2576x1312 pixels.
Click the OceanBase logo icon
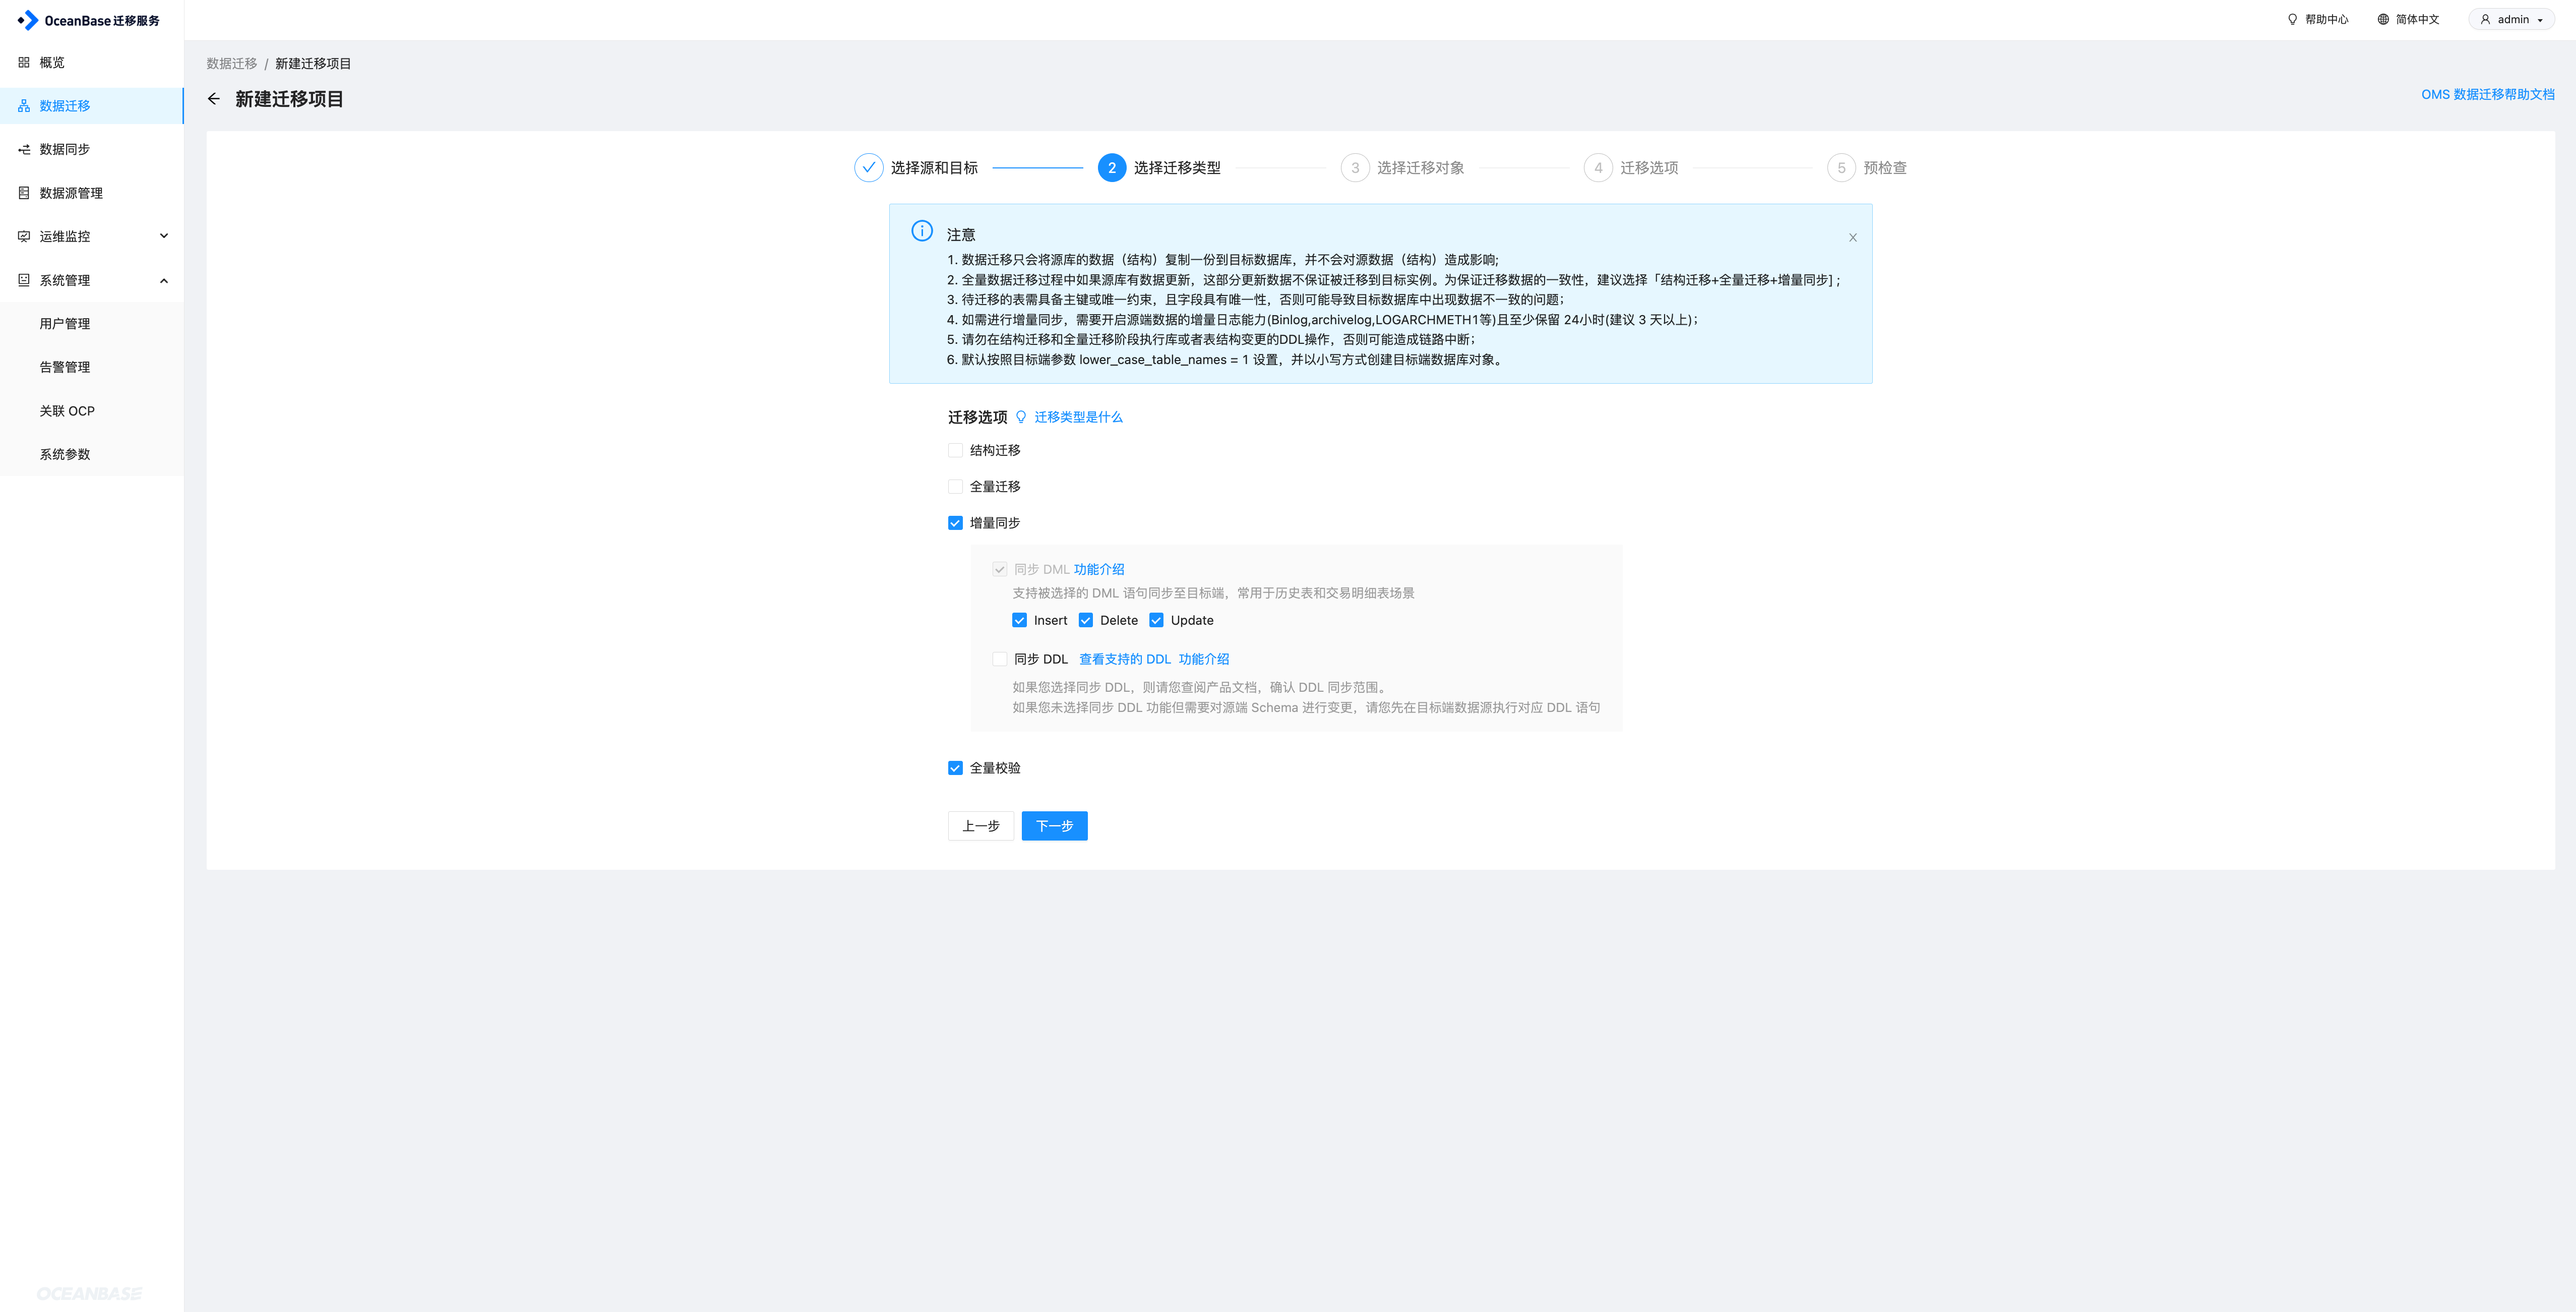point(28,20)
